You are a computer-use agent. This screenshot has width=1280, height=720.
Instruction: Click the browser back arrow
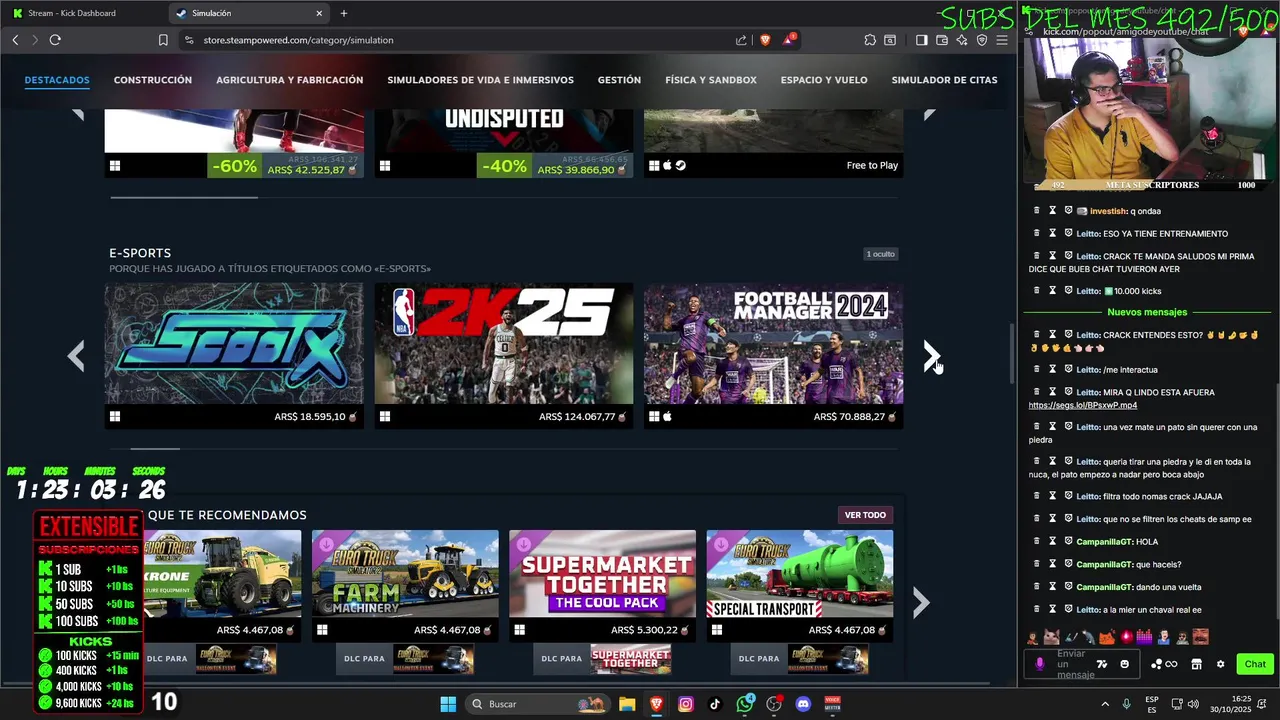coord(15,40)
